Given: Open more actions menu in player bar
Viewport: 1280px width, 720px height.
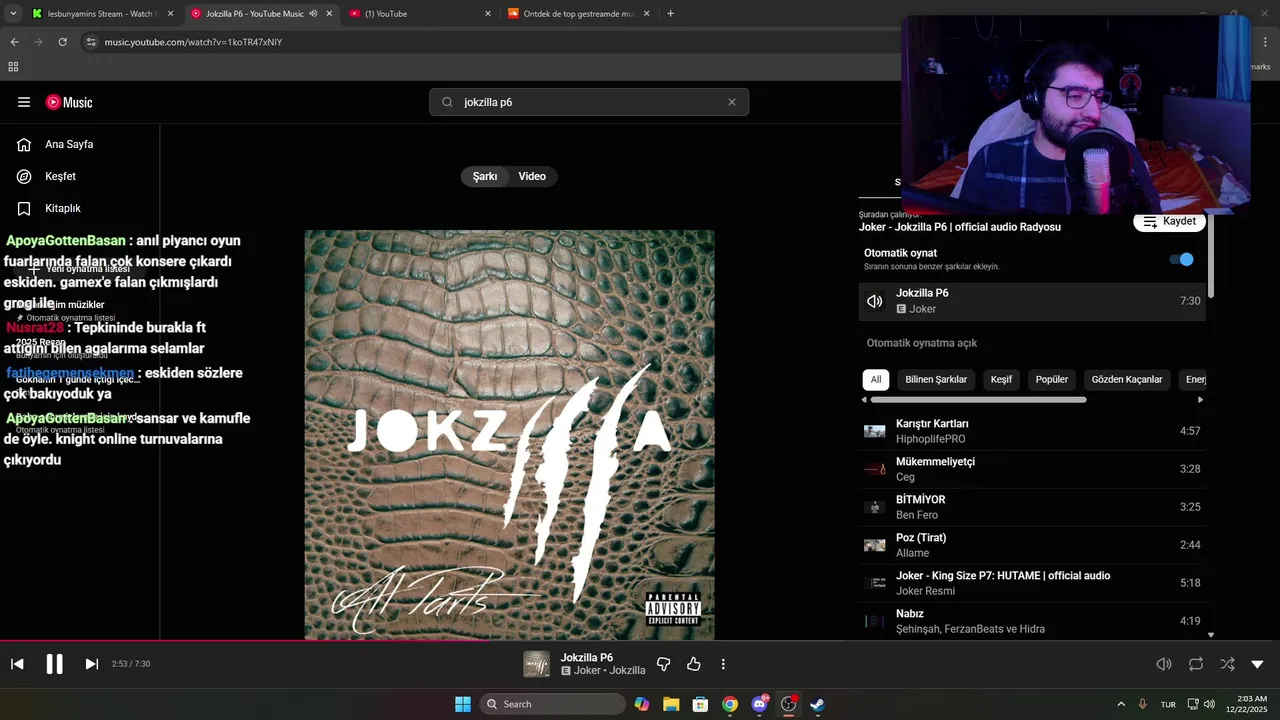Looking at the screenshot, I should pyautogui.click(x=723, y=664).
